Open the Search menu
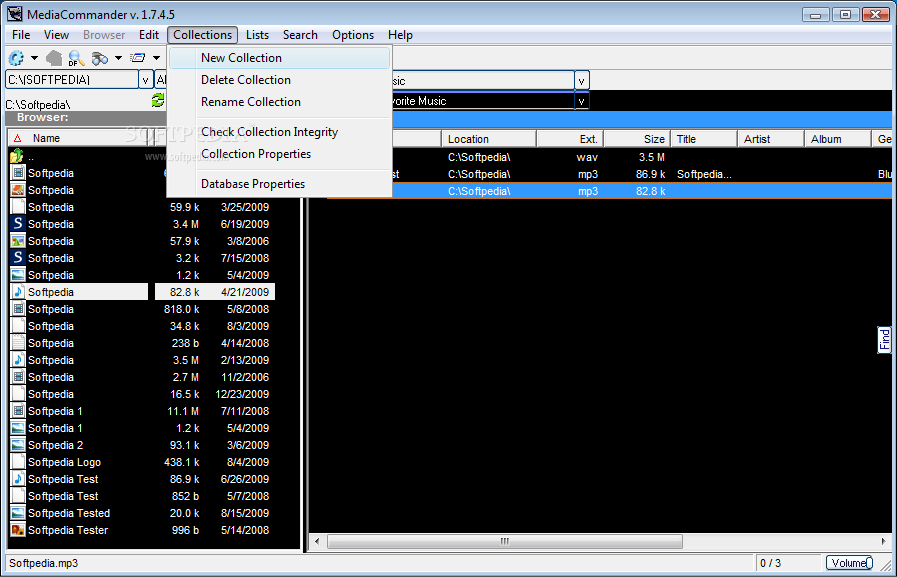Image resolution: width=897 pixels, height=577 pixels. click(x=300, y=35)
